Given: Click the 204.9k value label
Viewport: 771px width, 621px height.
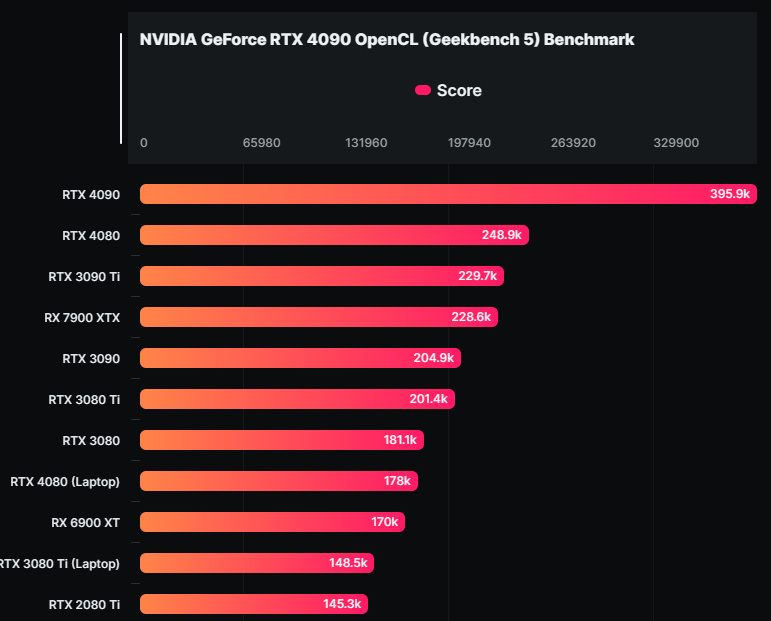Looking at the screenshot, I should point(434,358).
